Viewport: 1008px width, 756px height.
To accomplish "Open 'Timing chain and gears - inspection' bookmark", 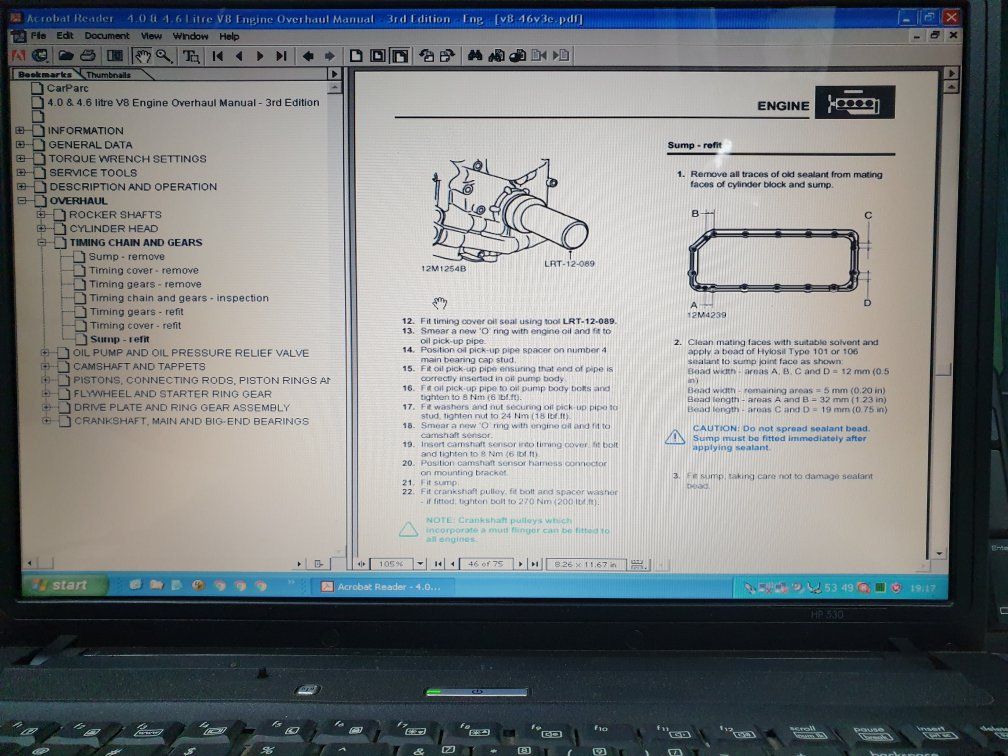I will (x=179, y=298).
